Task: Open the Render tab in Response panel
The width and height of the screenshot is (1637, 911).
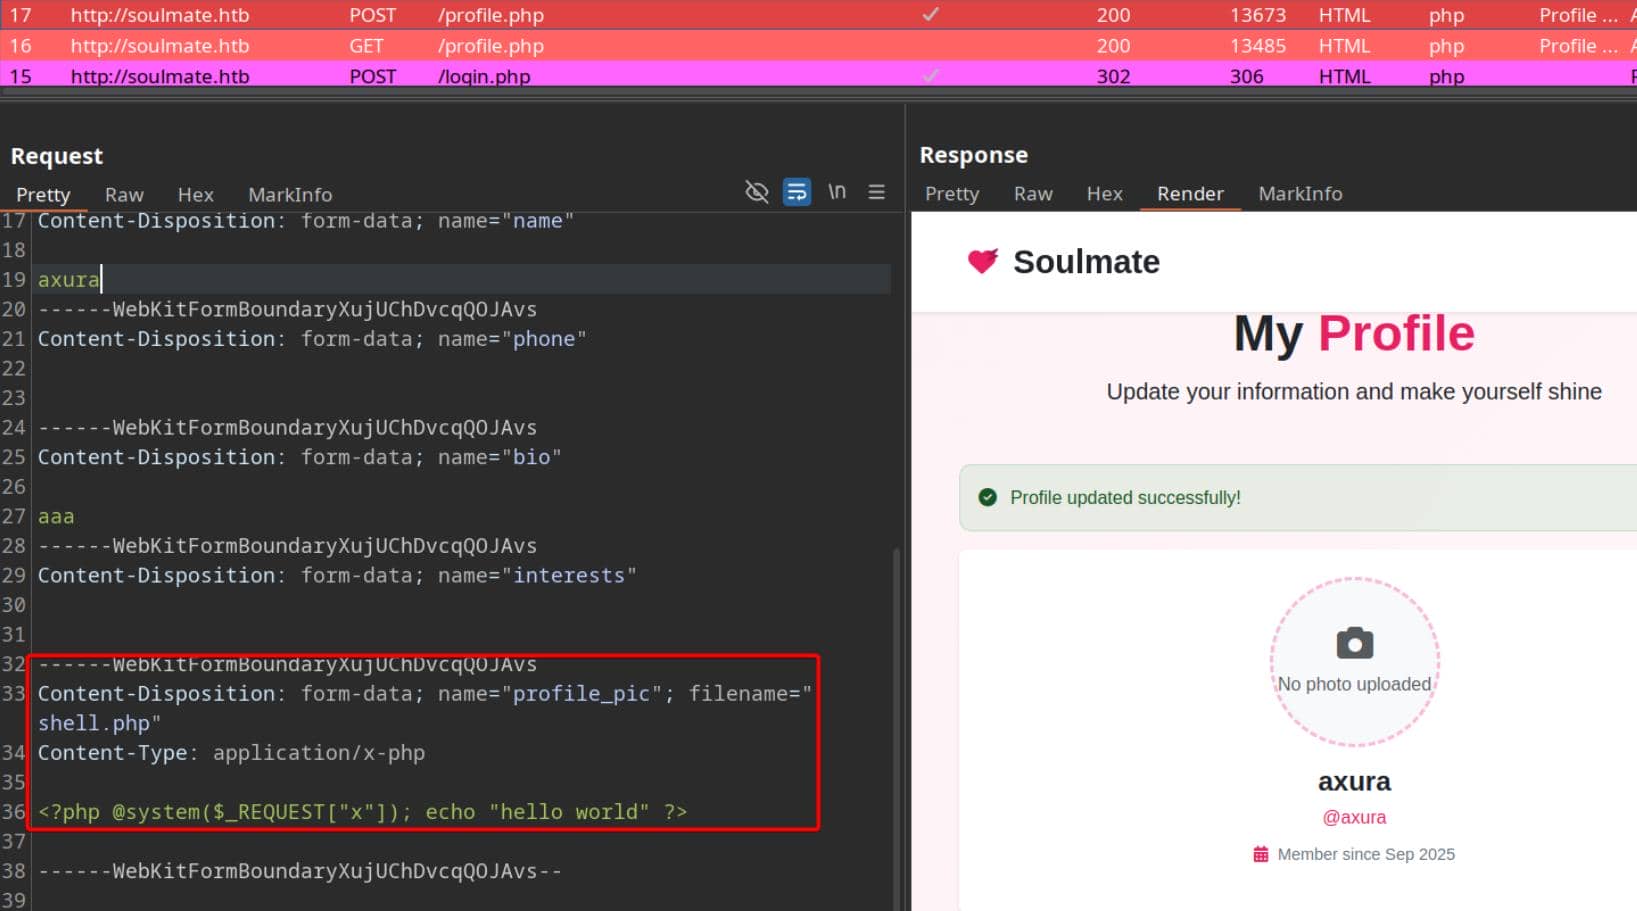Action: pos(1190,193)
